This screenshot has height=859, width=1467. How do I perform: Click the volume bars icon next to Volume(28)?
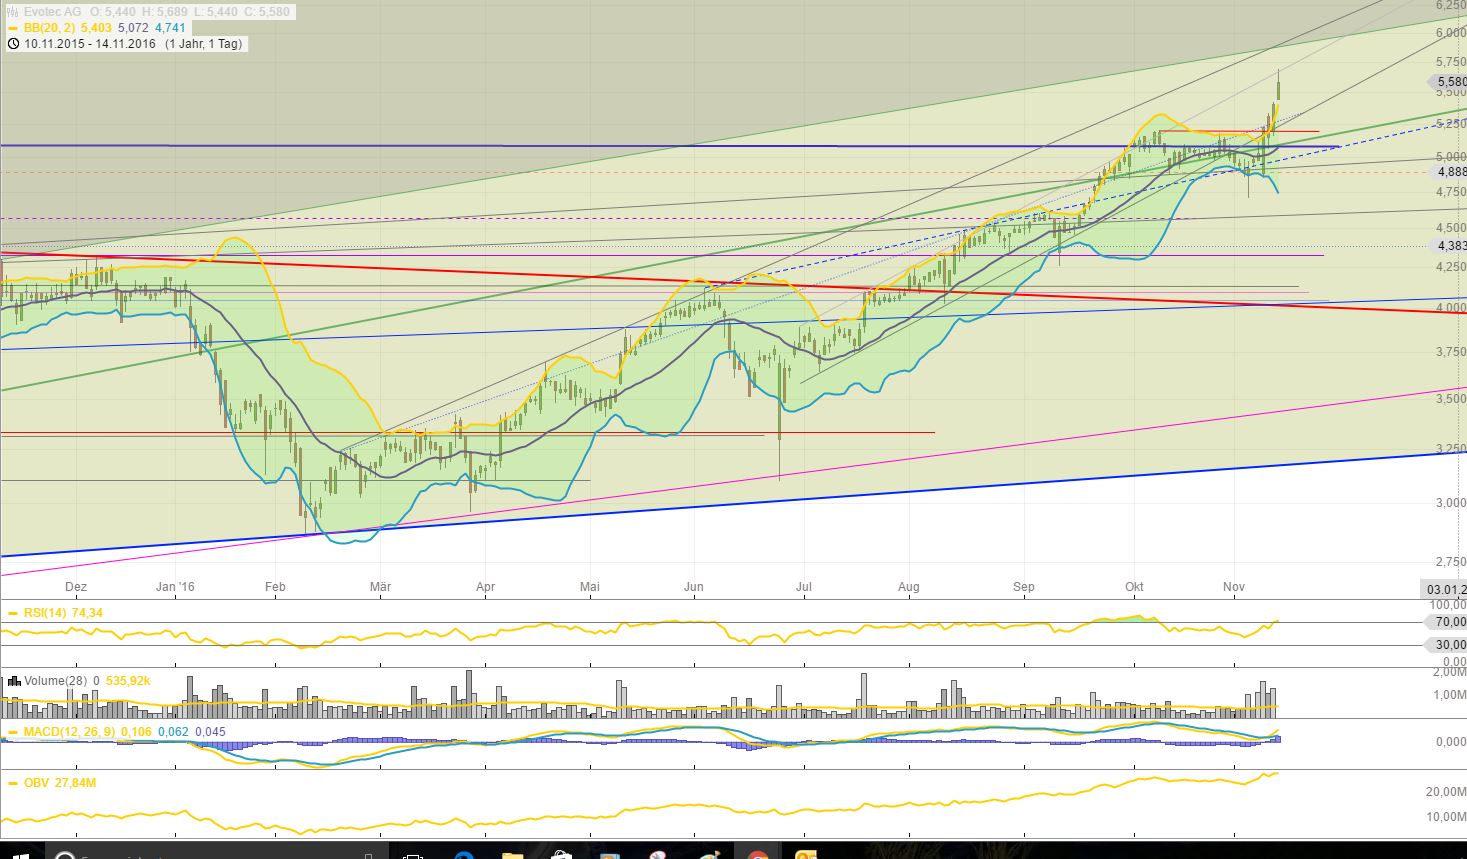(x=14, y=681)
